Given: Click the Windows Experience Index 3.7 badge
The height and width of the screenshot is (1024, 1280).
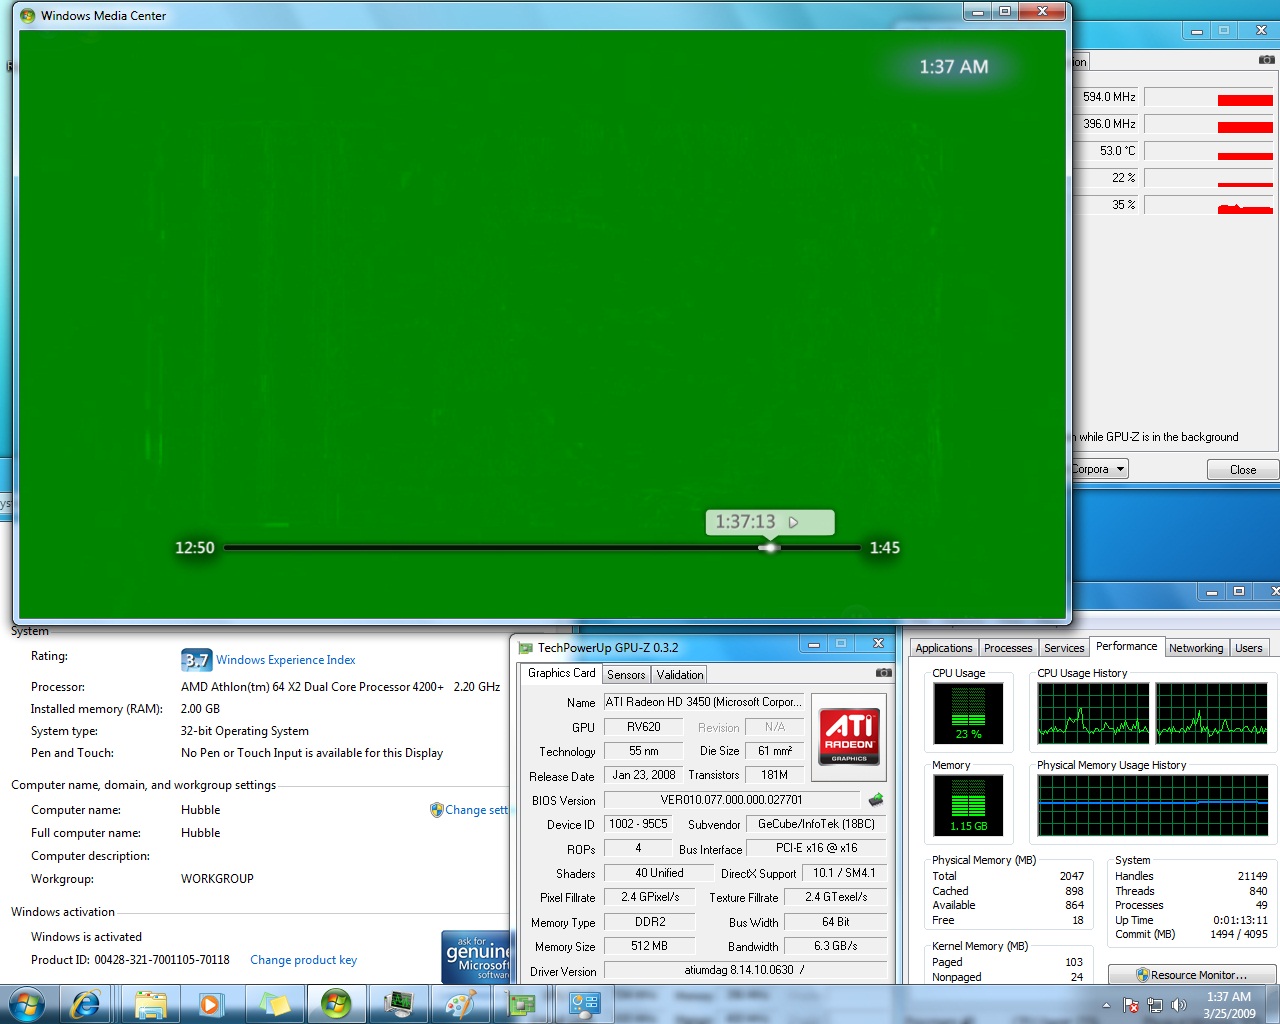Looking at the screenshot, I should pos(196,660).
